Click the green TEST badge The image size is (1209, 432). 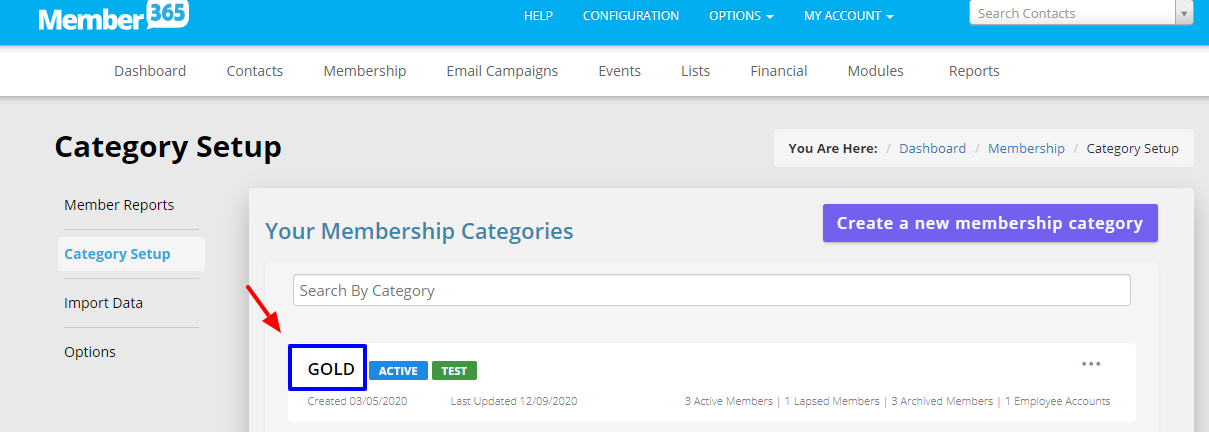454,371
